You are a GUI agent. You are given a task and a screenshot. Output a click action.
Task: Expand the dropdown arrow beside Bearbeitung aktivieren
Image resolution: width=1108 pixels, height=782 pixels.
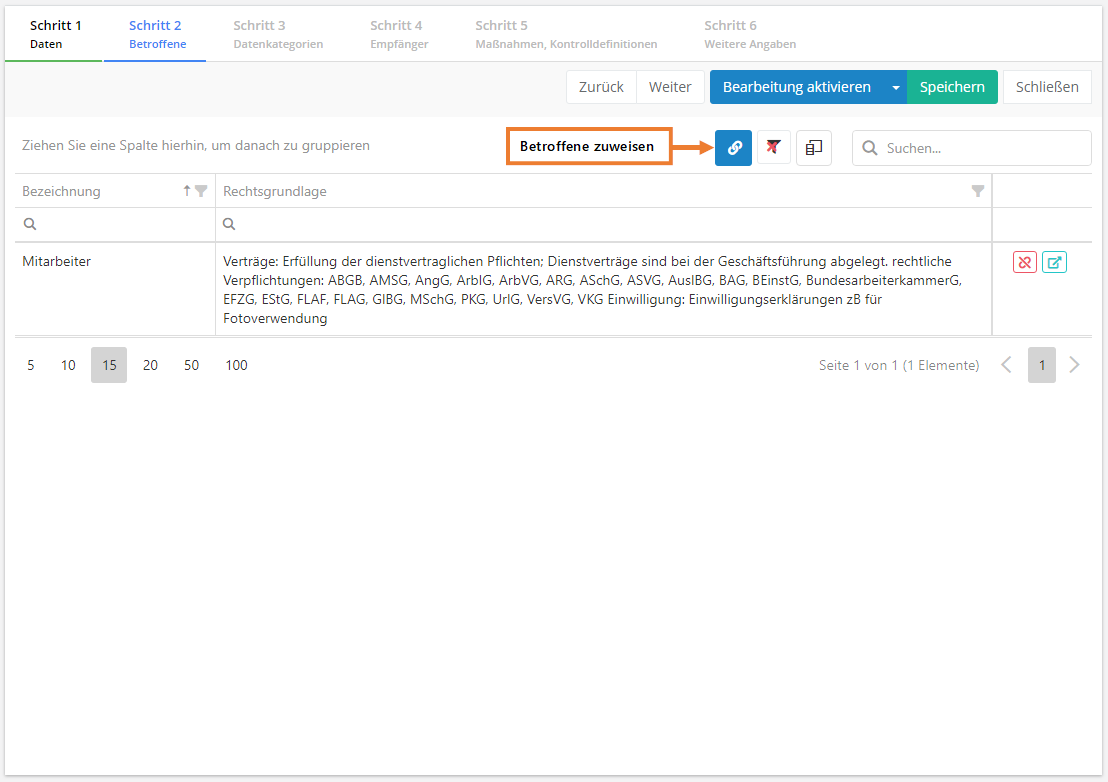(x=896, y=87)
